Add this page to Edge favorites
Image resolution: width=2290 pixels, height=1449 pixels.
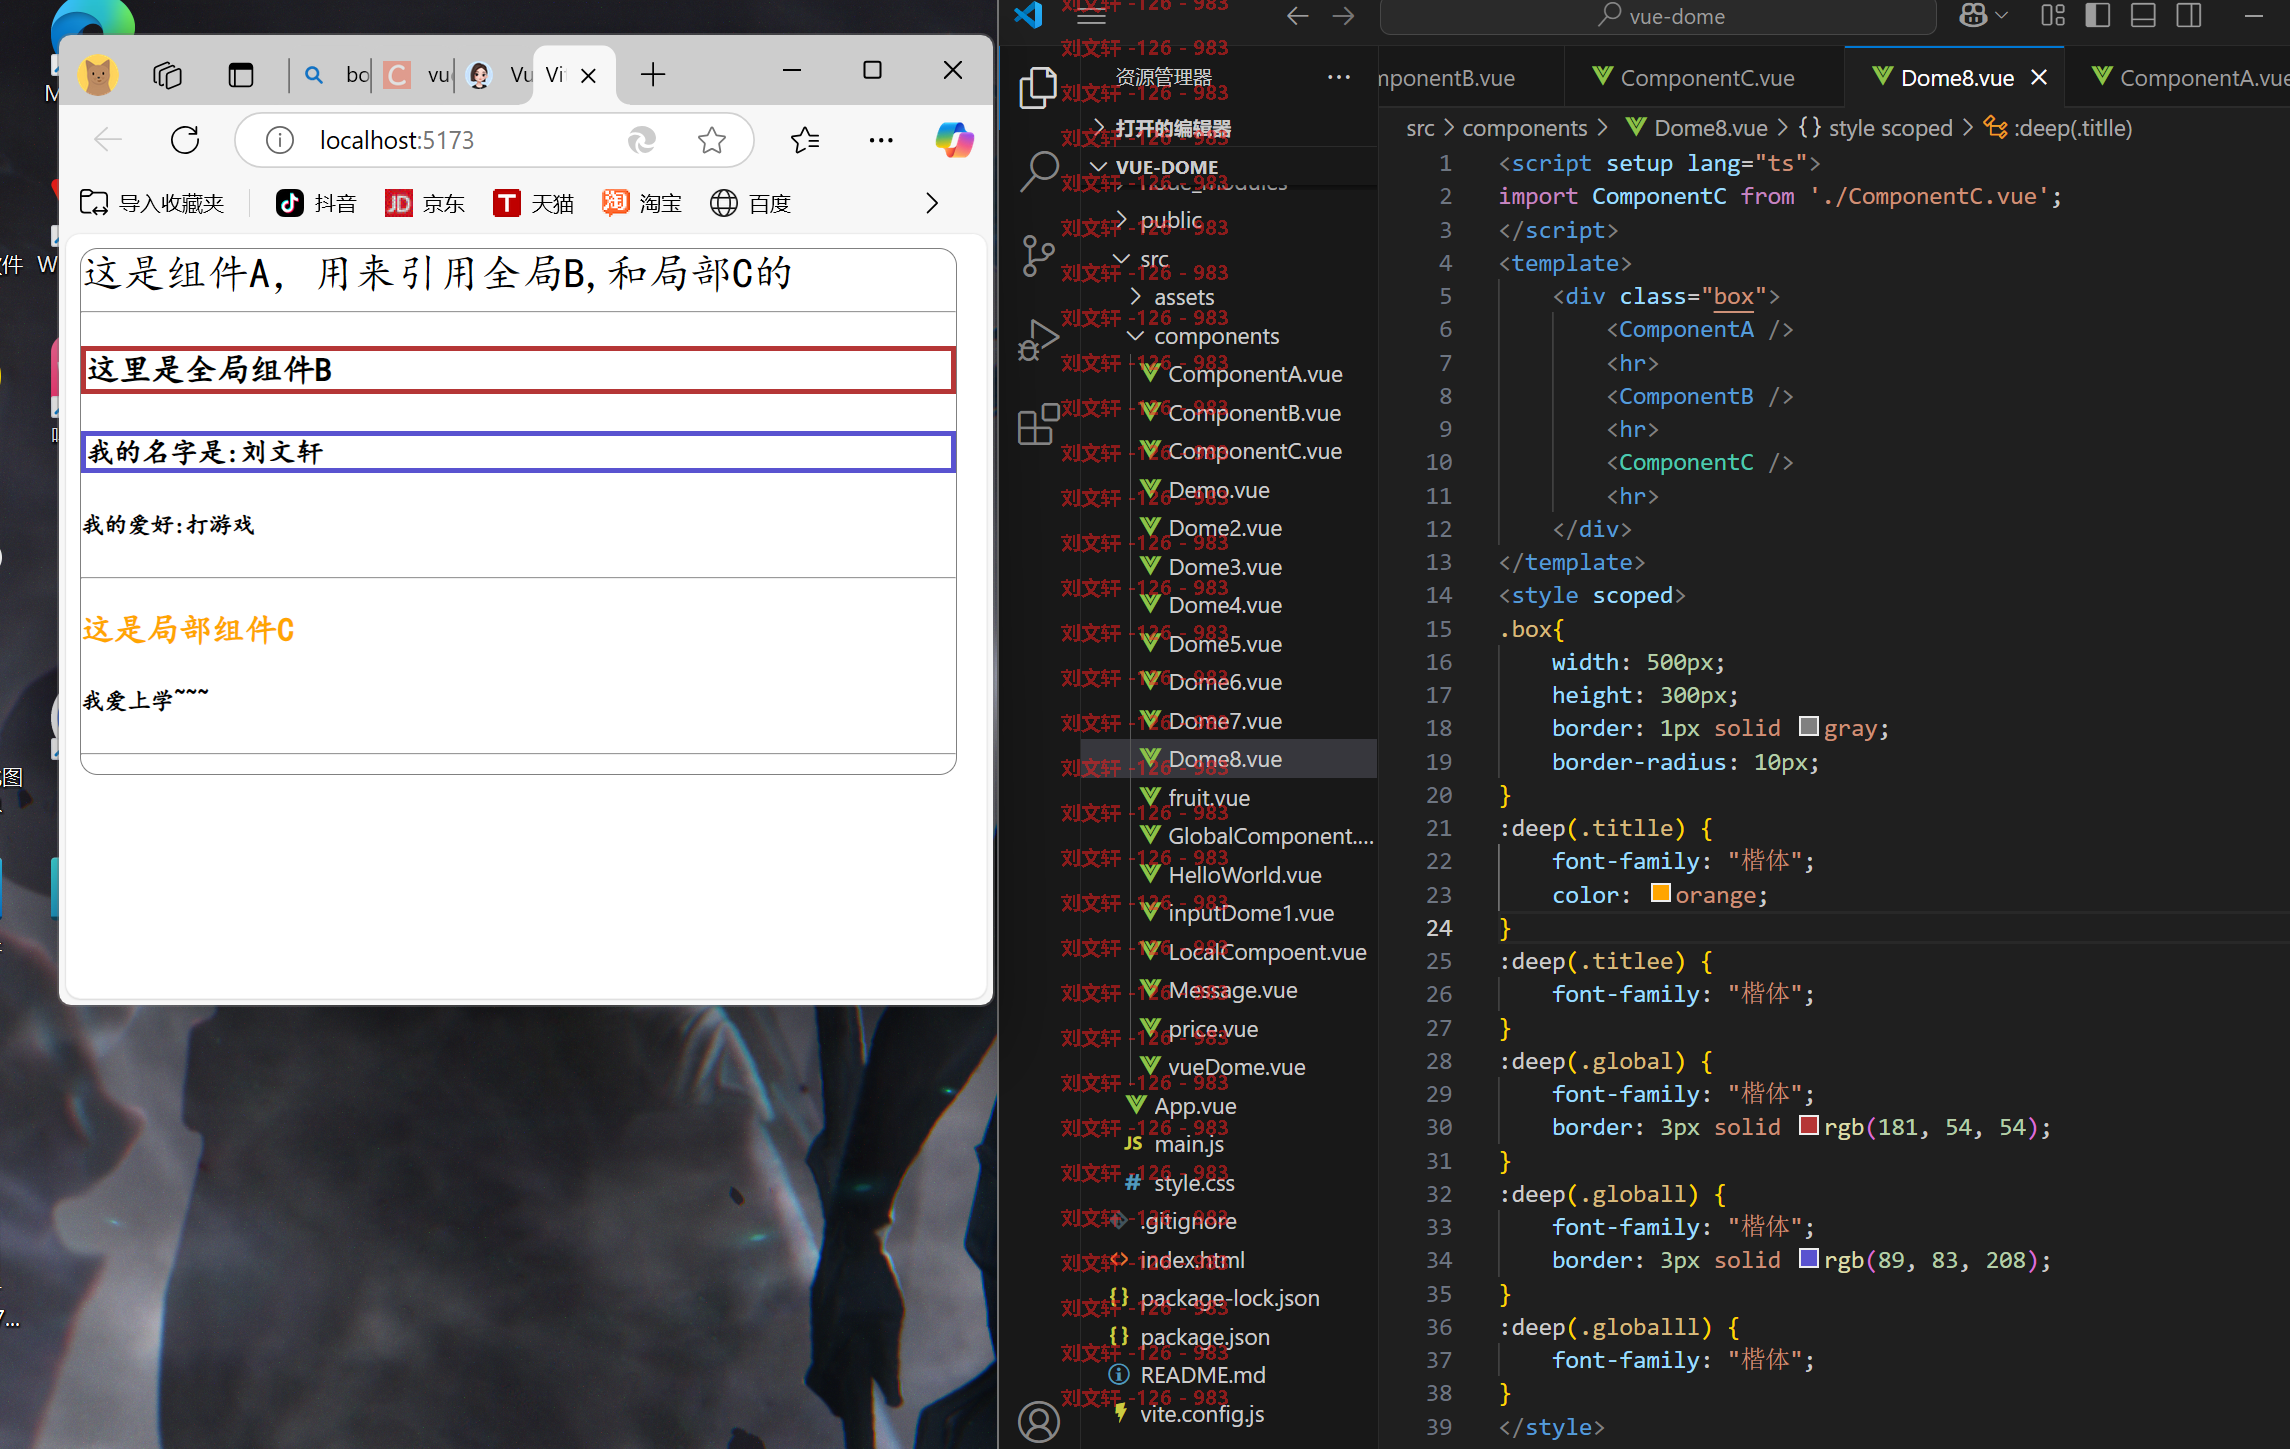tap(712, 140)
